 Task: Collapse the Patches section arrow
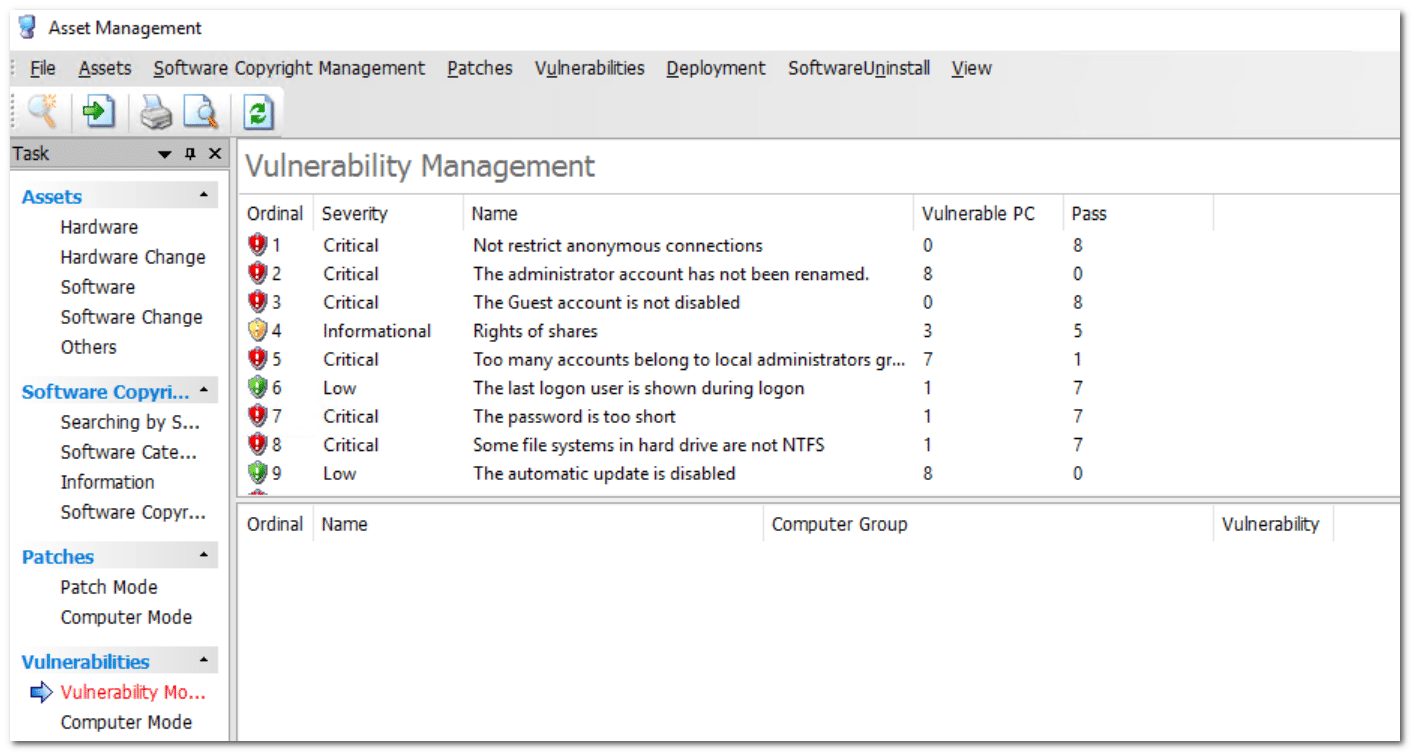tap(204, 556)
